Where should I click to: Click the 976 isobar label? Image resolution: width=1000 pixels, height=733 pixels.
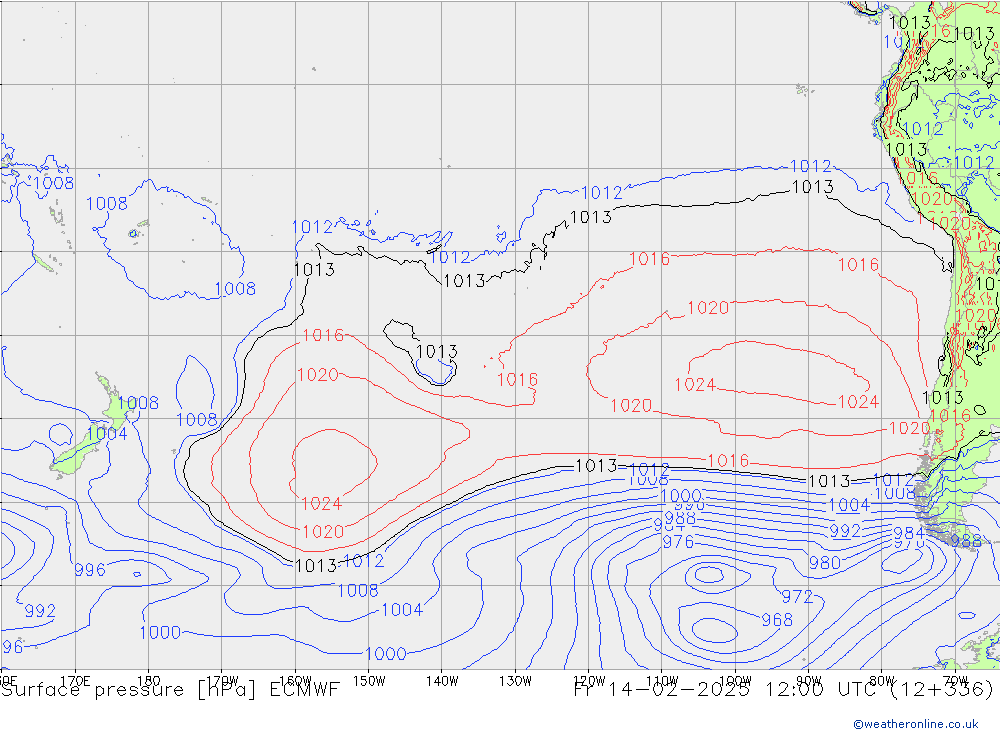tap(678, 542)
